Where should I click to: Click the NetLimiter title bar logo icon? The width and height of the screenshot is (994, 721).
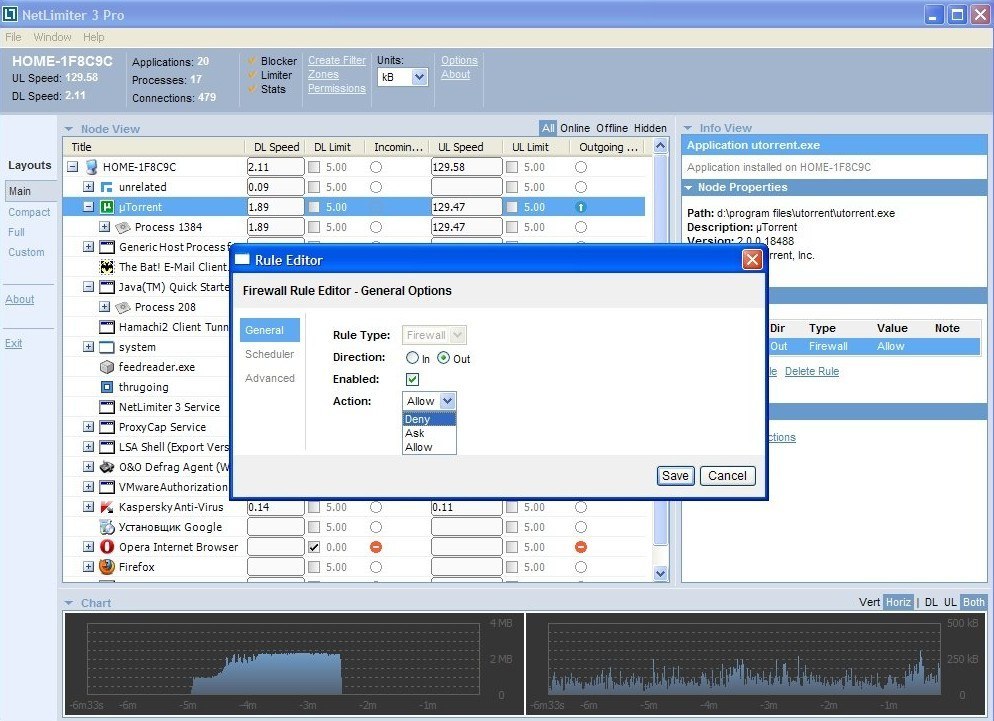pos(10,14)
